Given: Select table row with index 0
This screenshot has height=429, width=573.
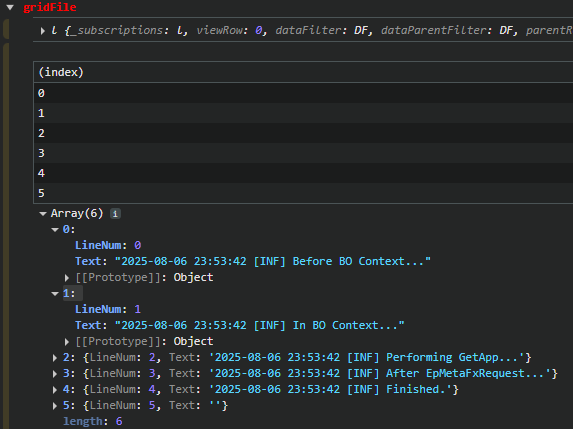Looking at the screenshot, I should coord(303,93).
